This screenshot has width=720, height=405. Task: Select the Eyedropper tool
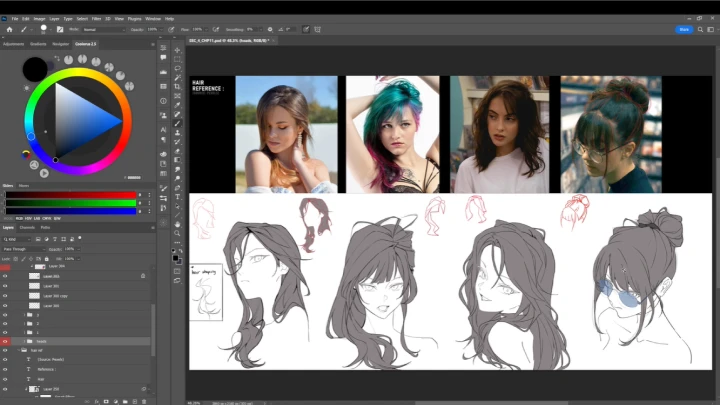[177, 105]
